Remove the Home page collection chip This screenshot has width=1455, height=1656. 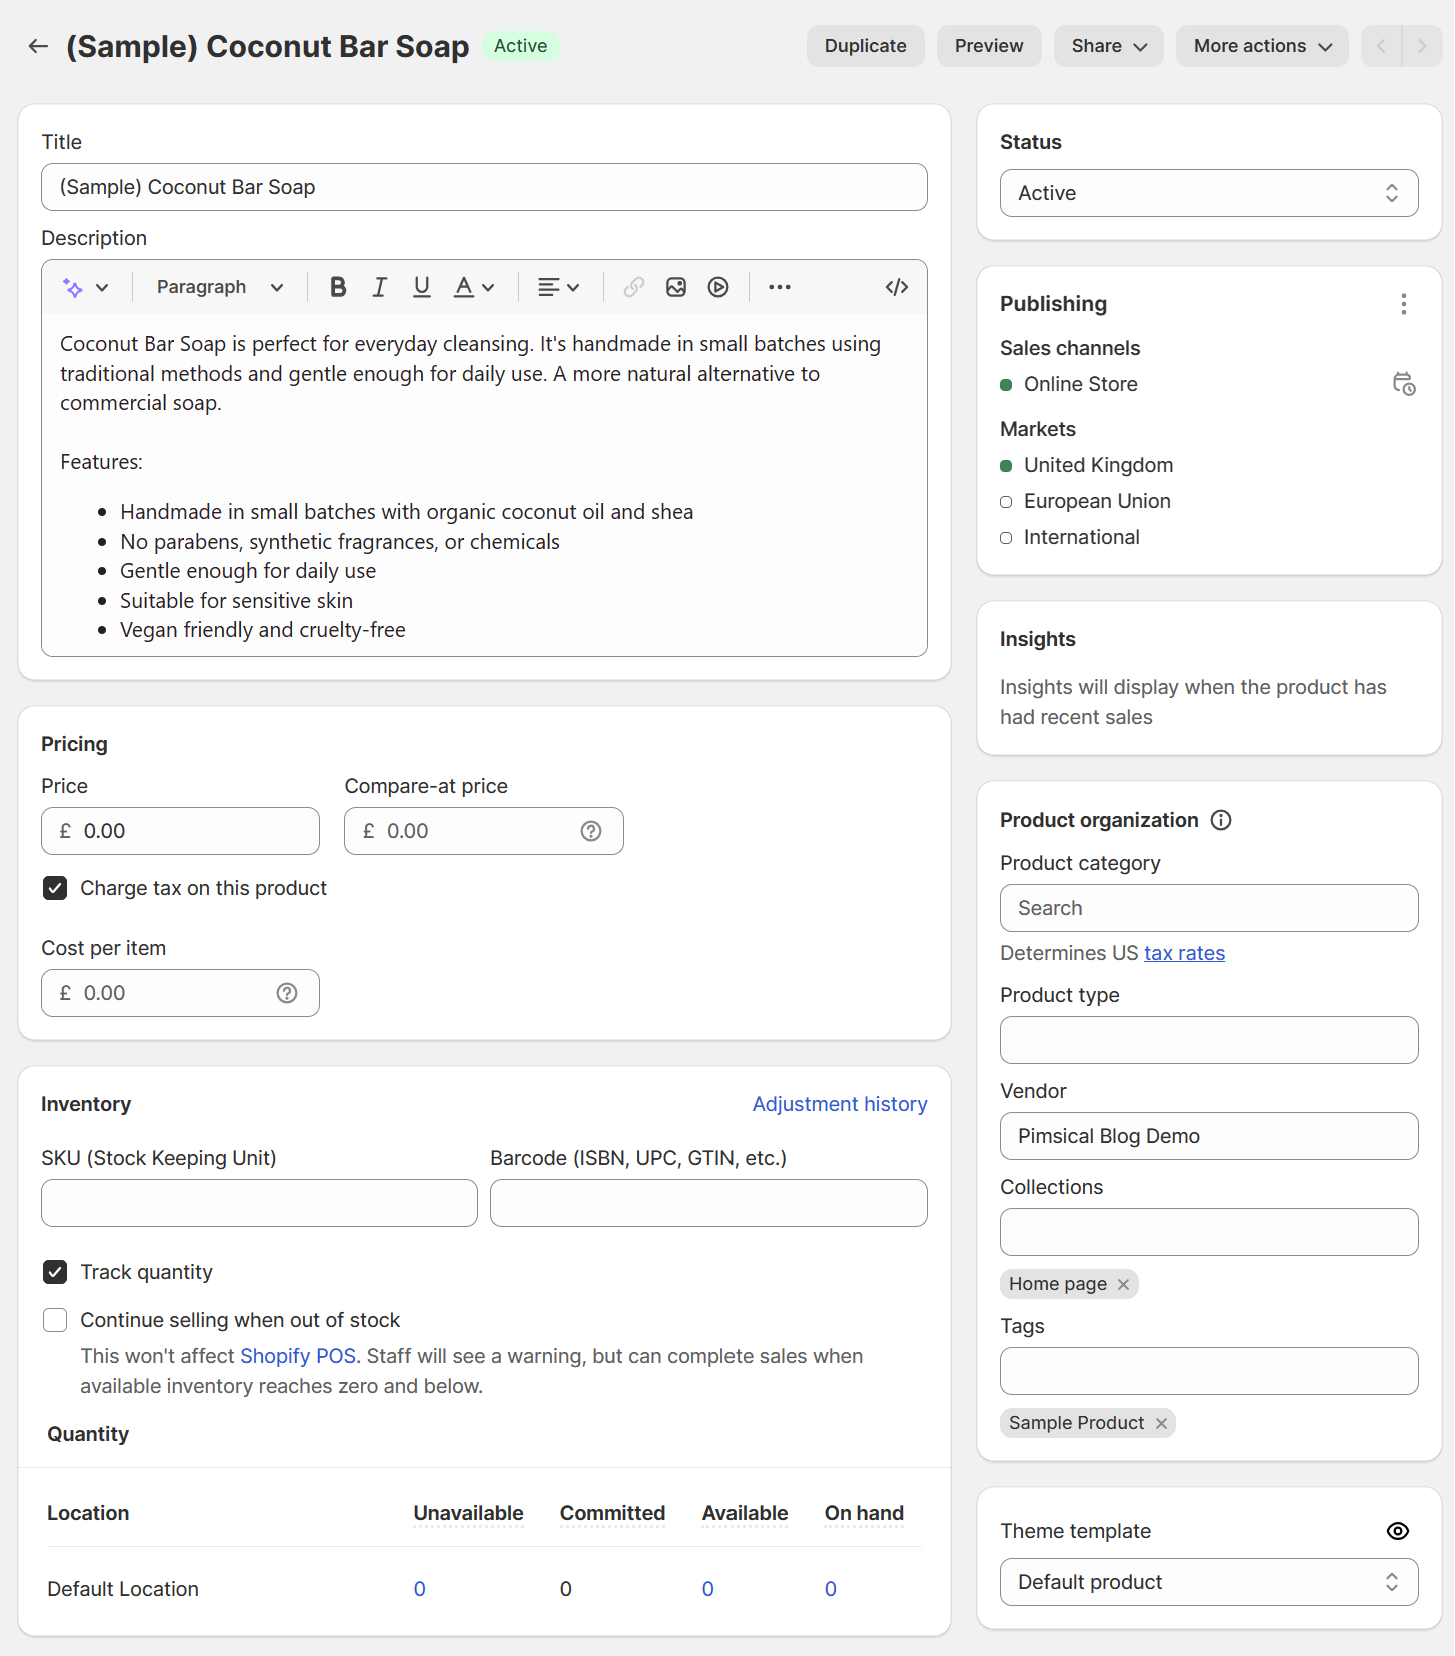click(1124, 1284)
